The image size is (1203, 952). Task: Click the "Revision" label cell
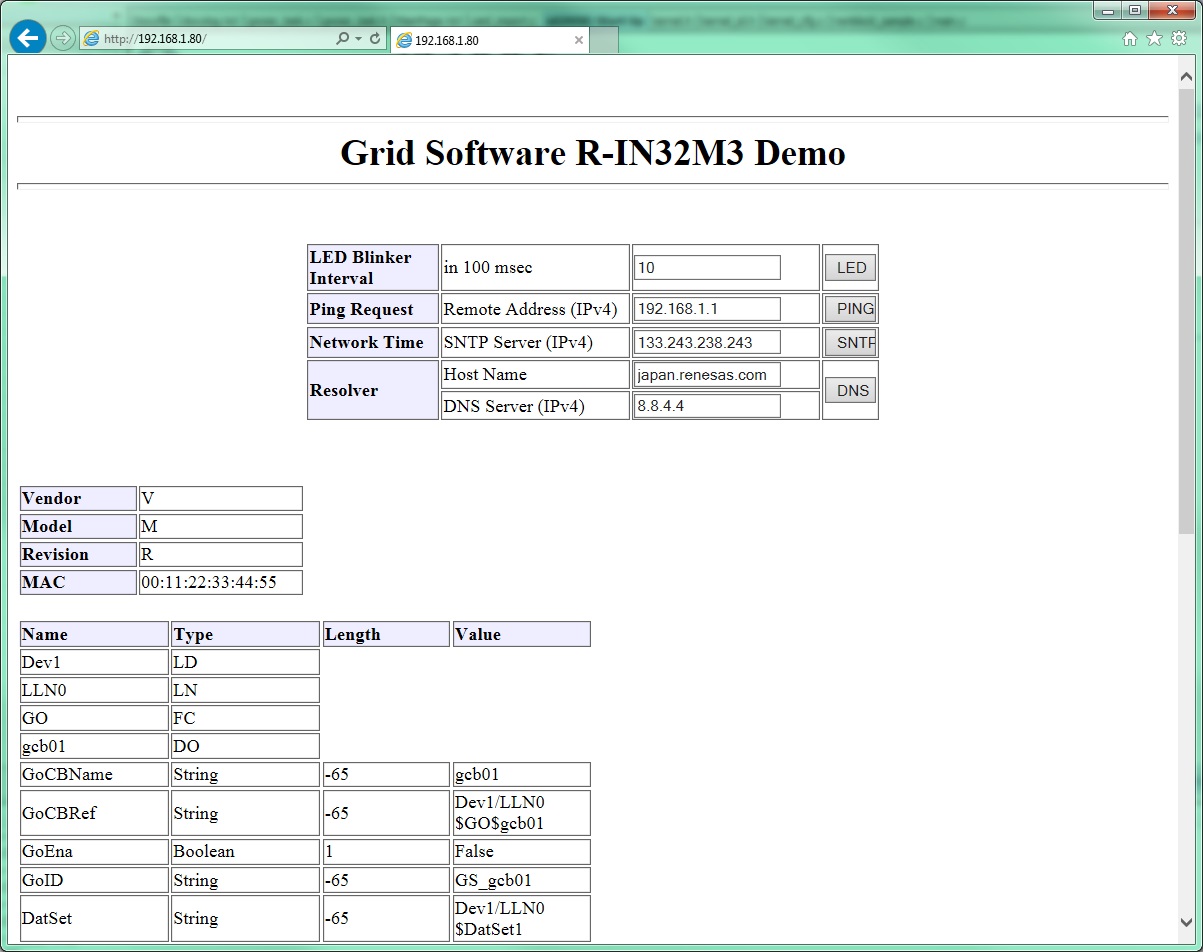(78, 554)
